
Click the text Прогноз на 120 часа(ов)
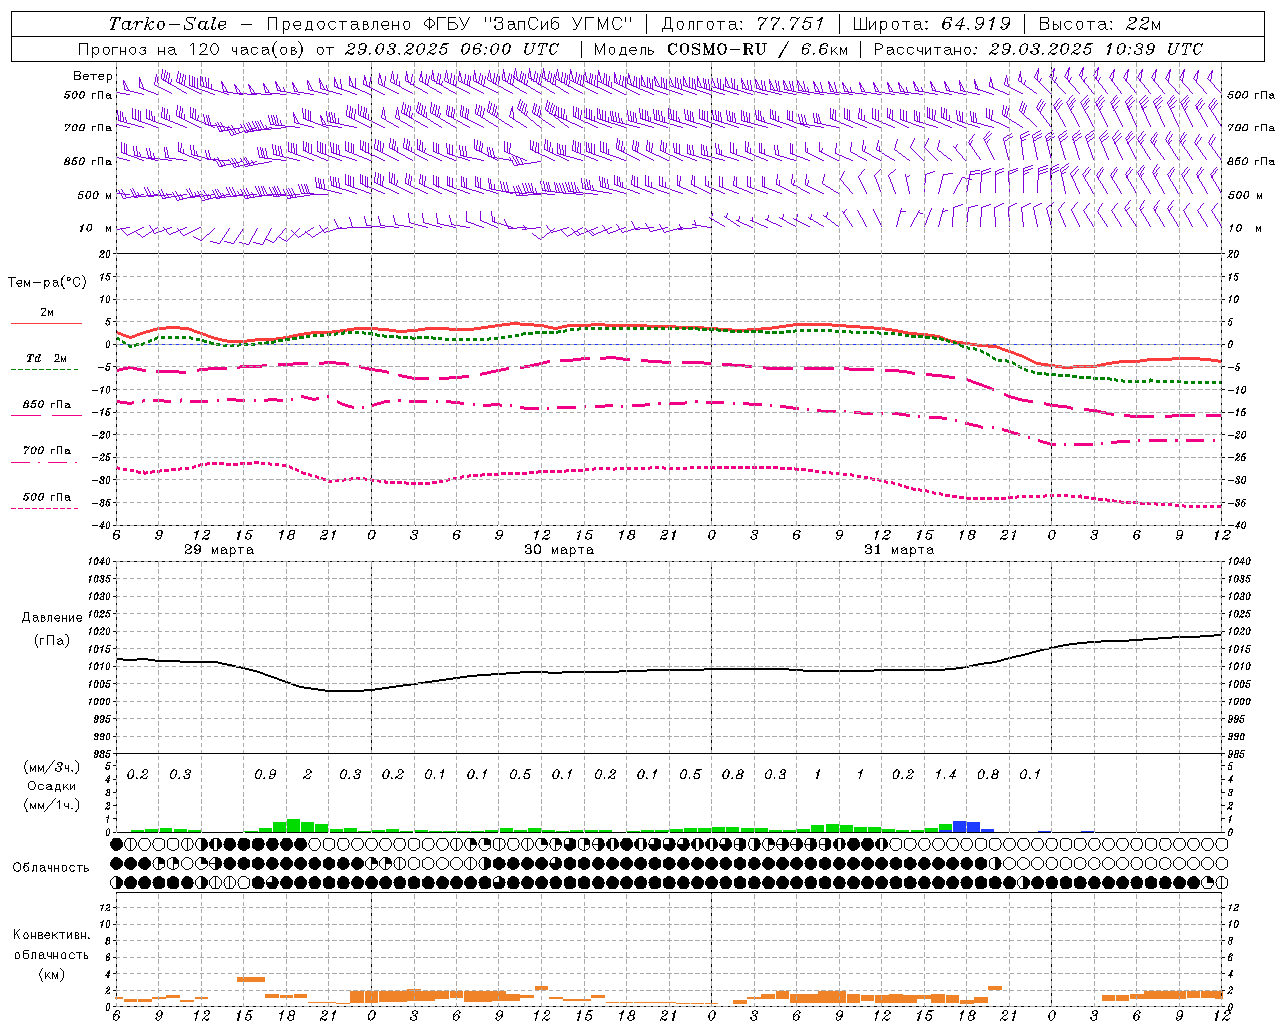point(192,49)
